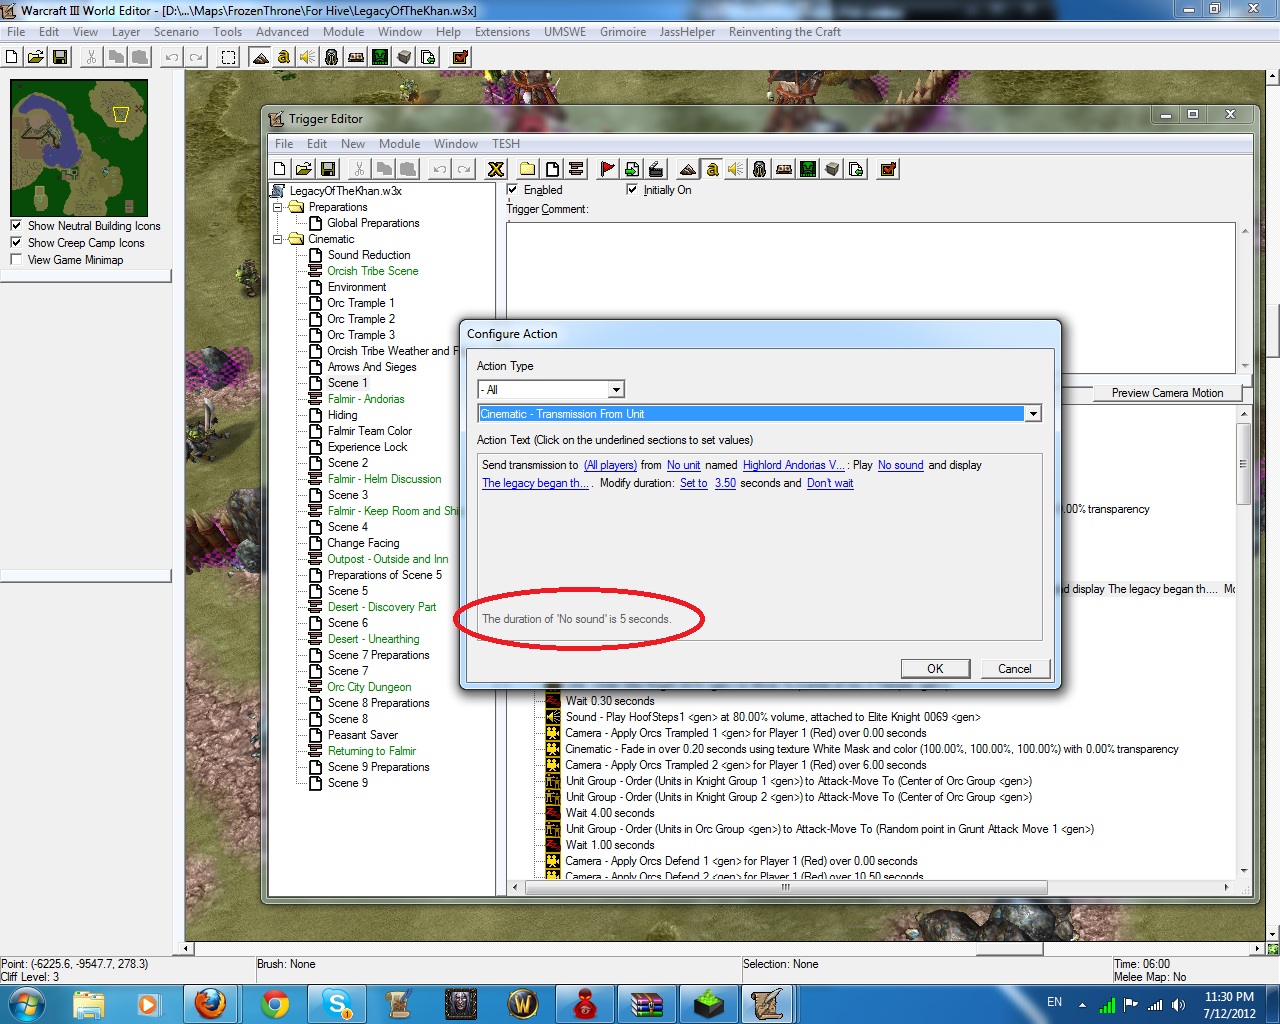
Task: Click New Category folder icon in Trigger Editor
Action: [x=527, y=169]
